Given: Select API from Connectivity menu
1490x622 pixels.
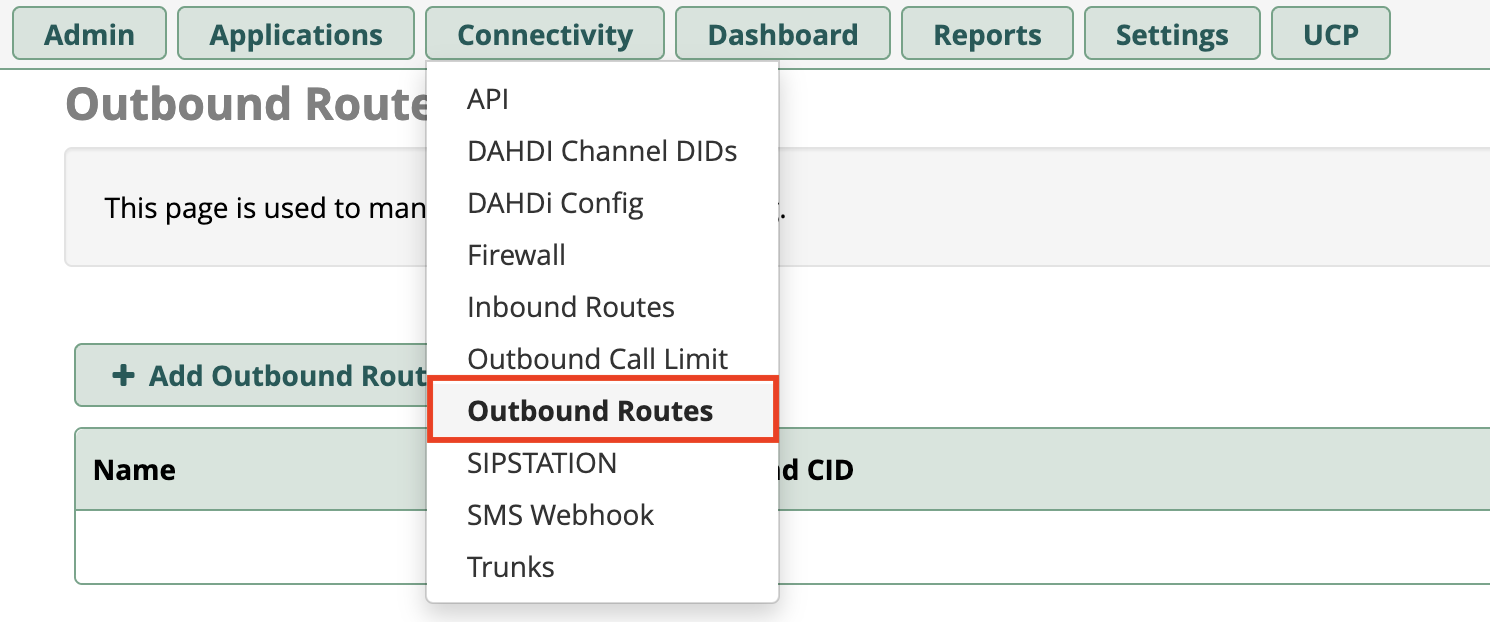Looking at the screenshot, I should tap(488, 99).
